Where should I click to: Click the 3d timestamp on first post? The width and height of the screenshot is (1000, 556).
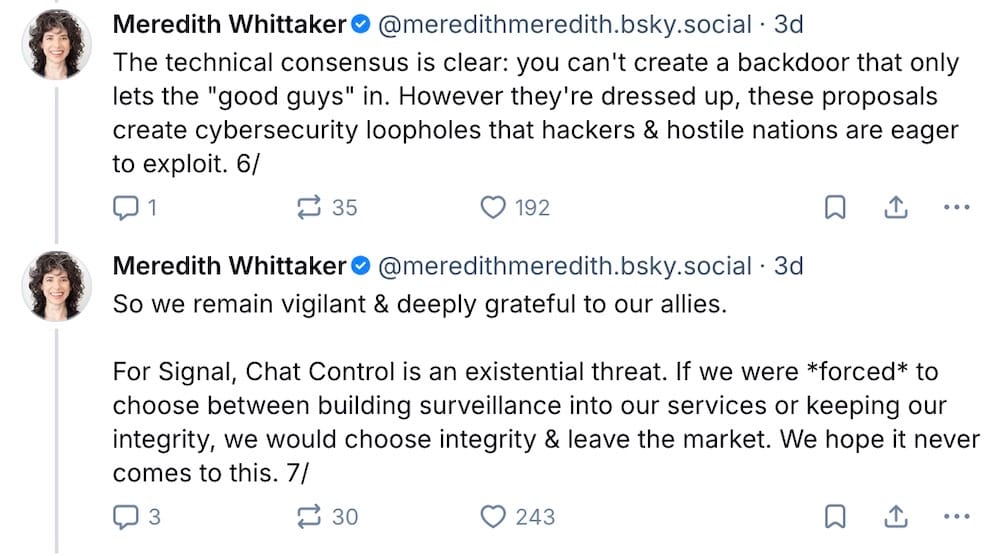789,23
